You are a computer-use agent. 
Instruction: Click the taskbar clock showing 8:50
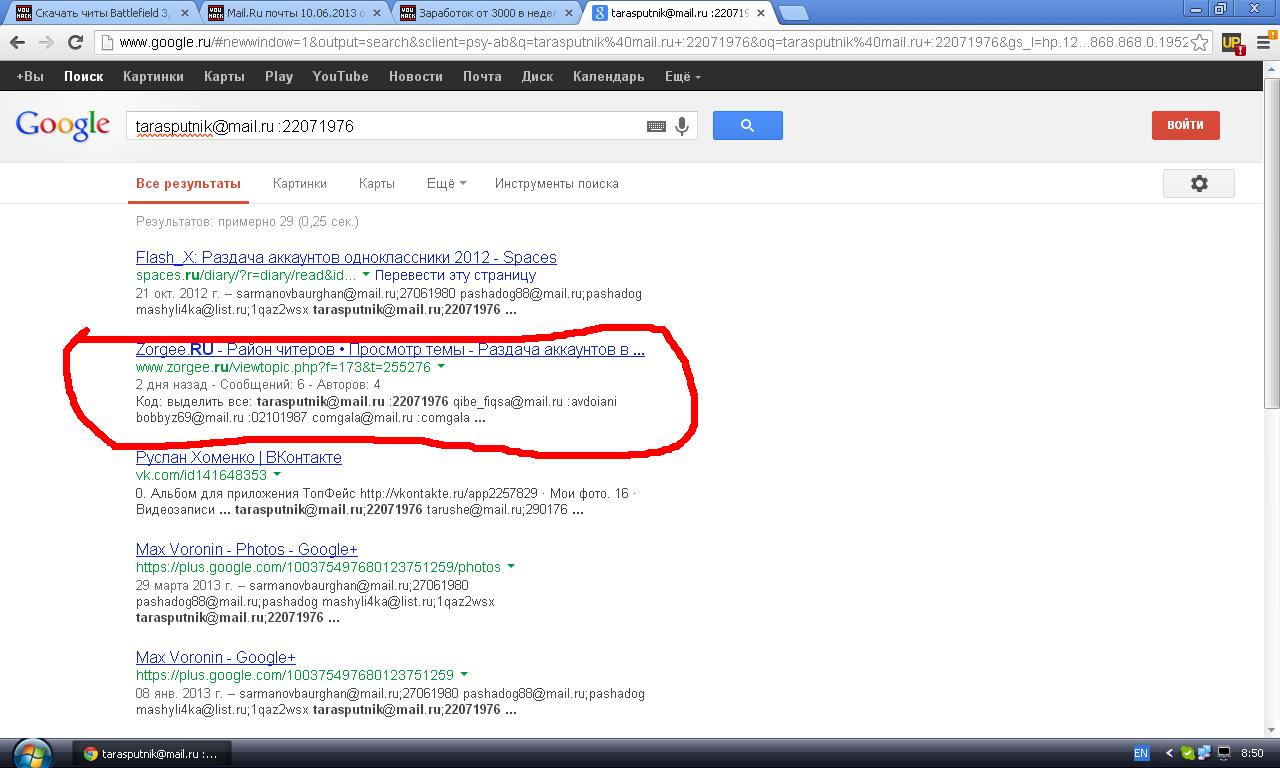[1252, 753]
